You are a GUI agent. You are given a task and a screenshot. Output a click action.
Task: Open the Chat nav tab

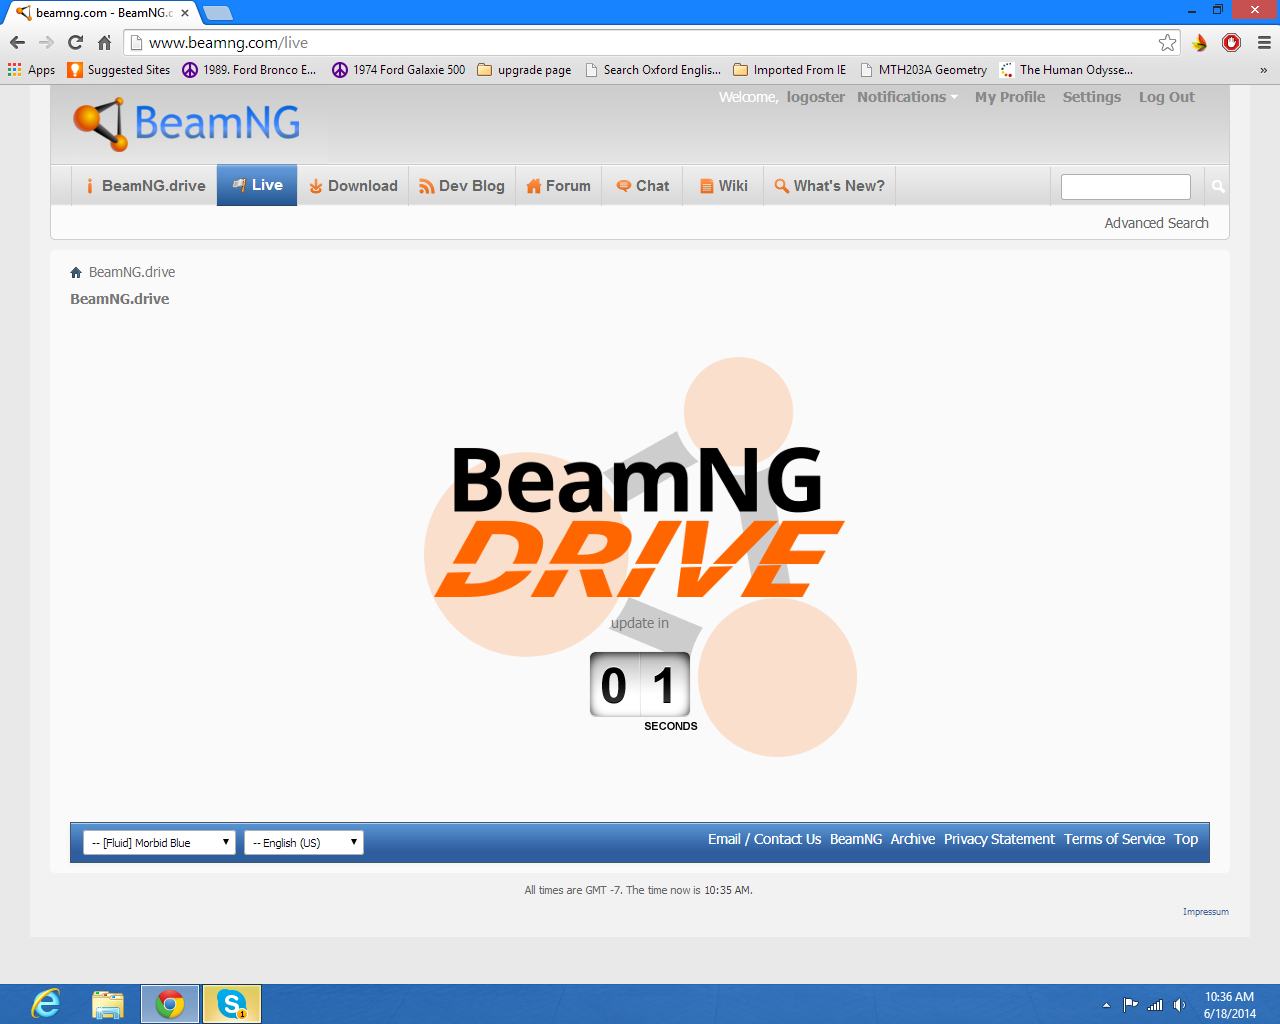tap(642, 186)
